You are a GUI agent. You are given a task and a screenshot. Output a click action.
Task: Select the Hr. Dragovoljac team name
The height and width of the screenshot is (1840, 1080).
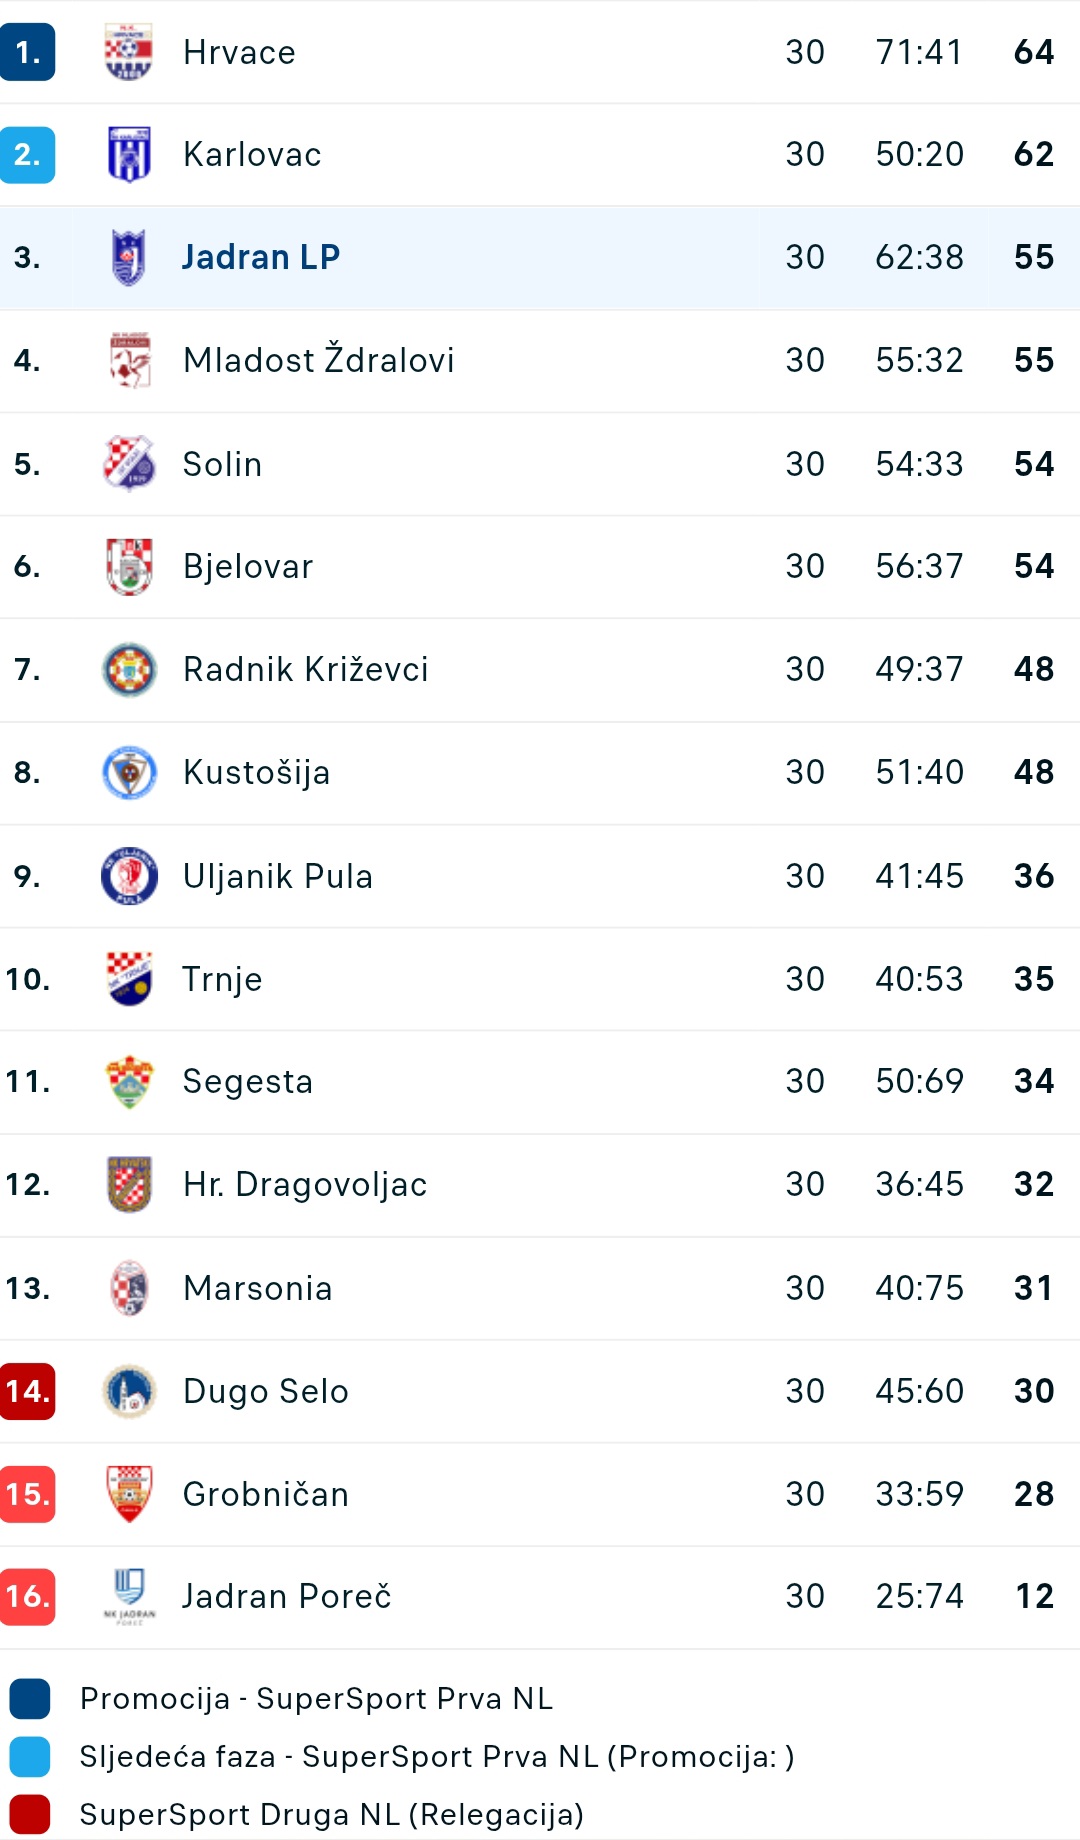tap(305, 1185)
